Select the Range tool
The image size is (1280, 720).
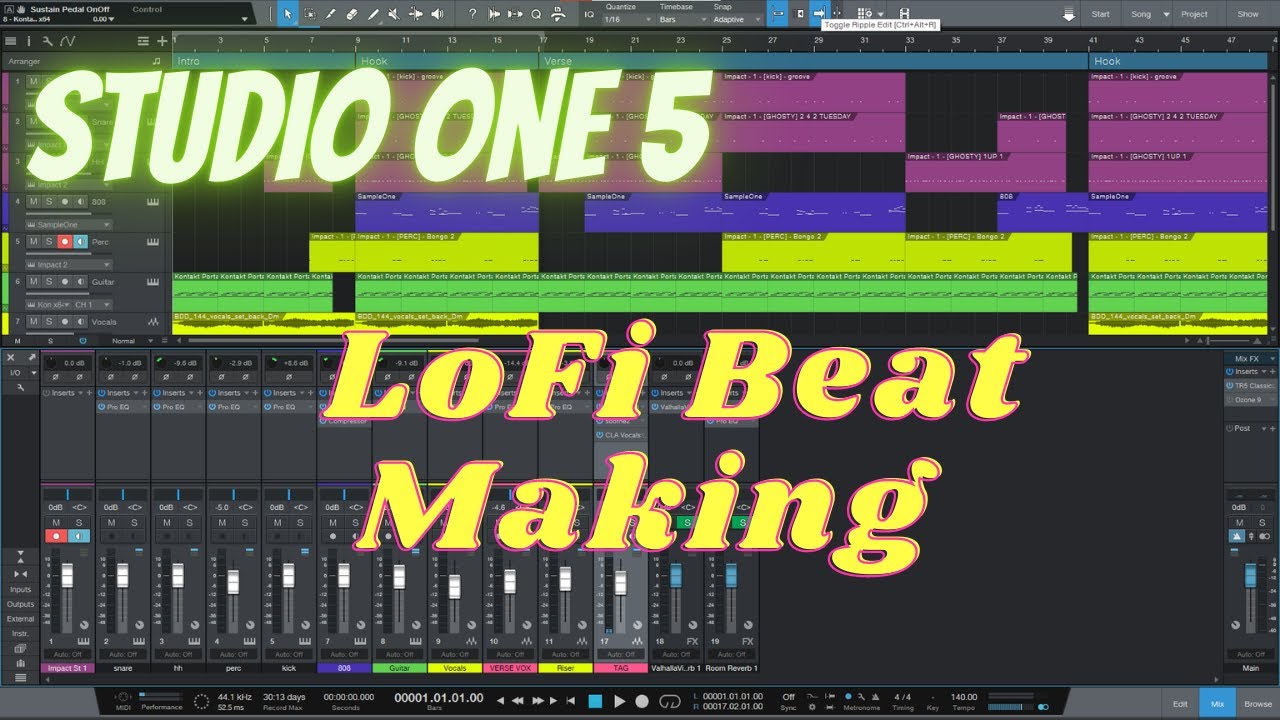point(309,14)
